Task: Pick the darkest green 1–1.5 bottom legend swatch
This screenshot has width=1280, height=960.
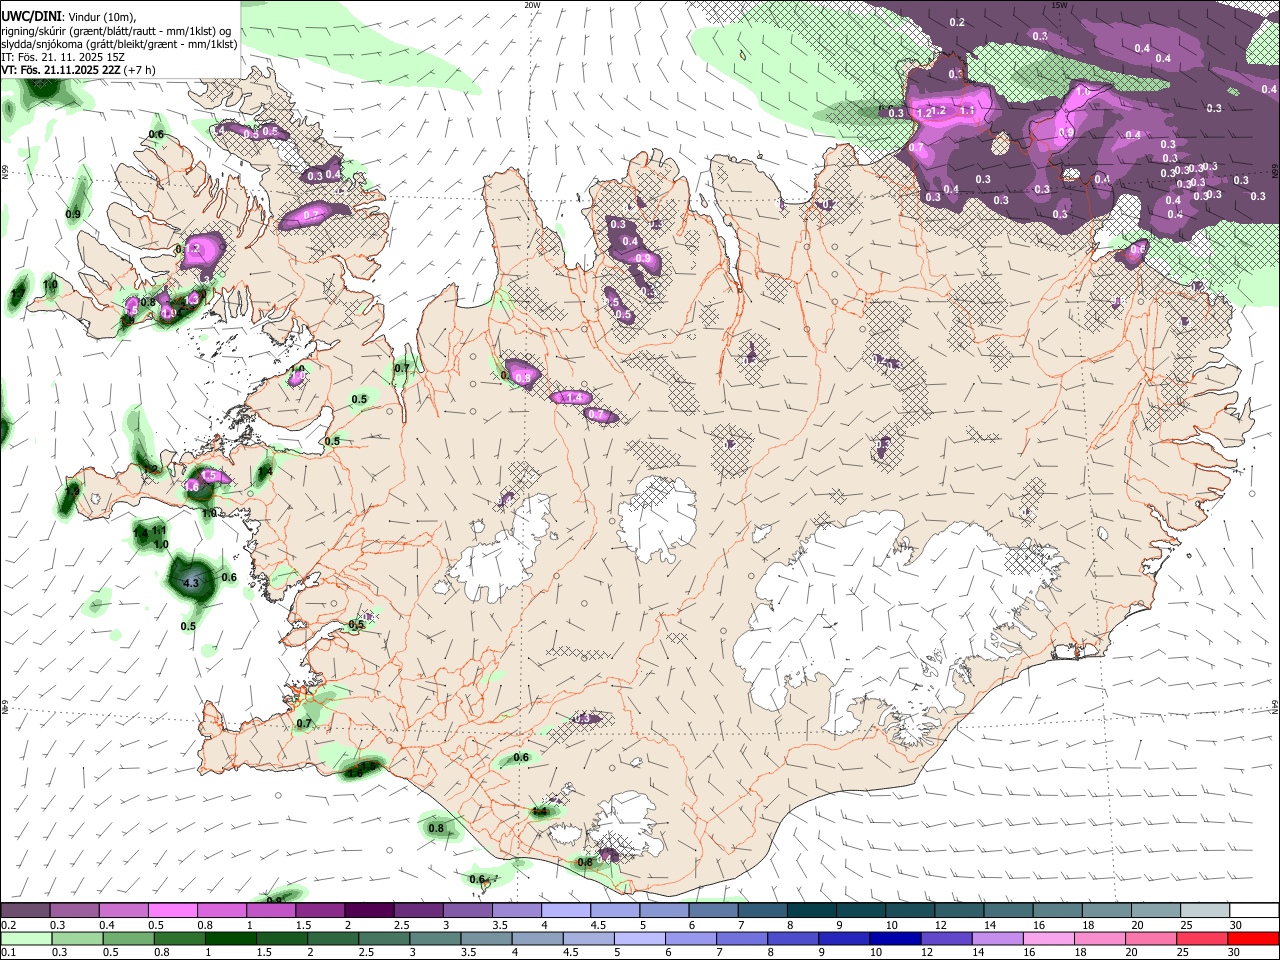Action: pos(232,939)
